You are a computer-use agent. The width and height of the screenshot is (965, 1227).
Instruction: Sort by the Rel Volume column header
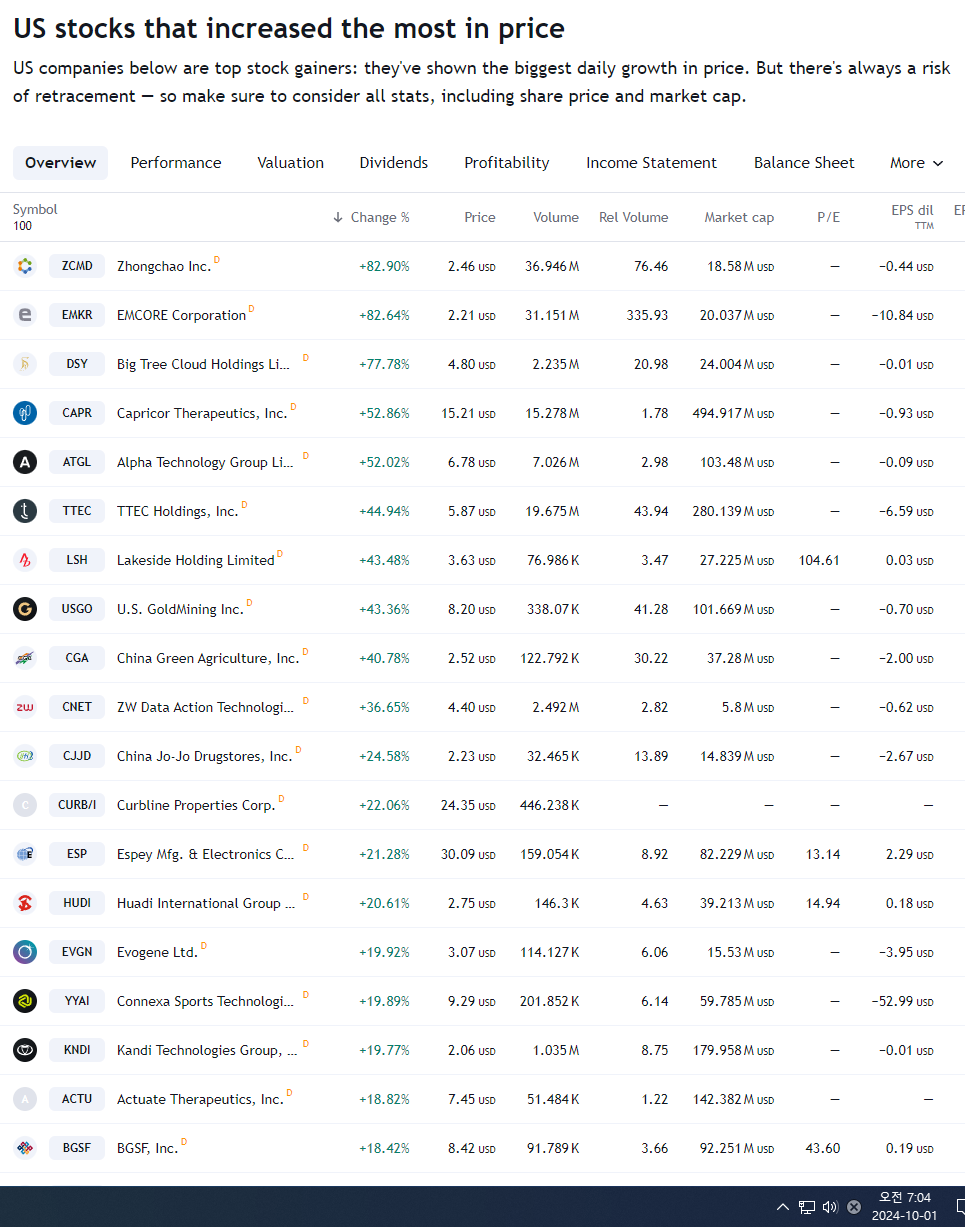634,217
